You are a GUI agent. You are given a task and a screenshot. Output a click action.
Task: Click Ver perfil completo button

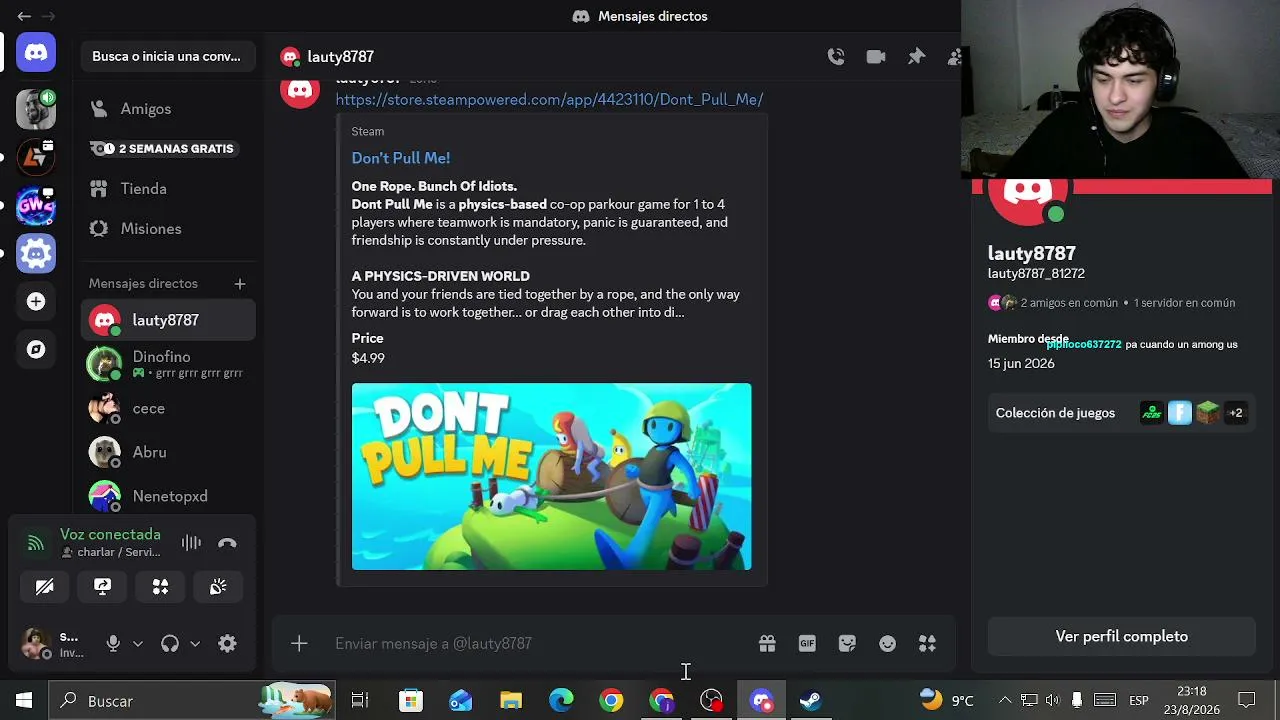(x=1121, y=637)
